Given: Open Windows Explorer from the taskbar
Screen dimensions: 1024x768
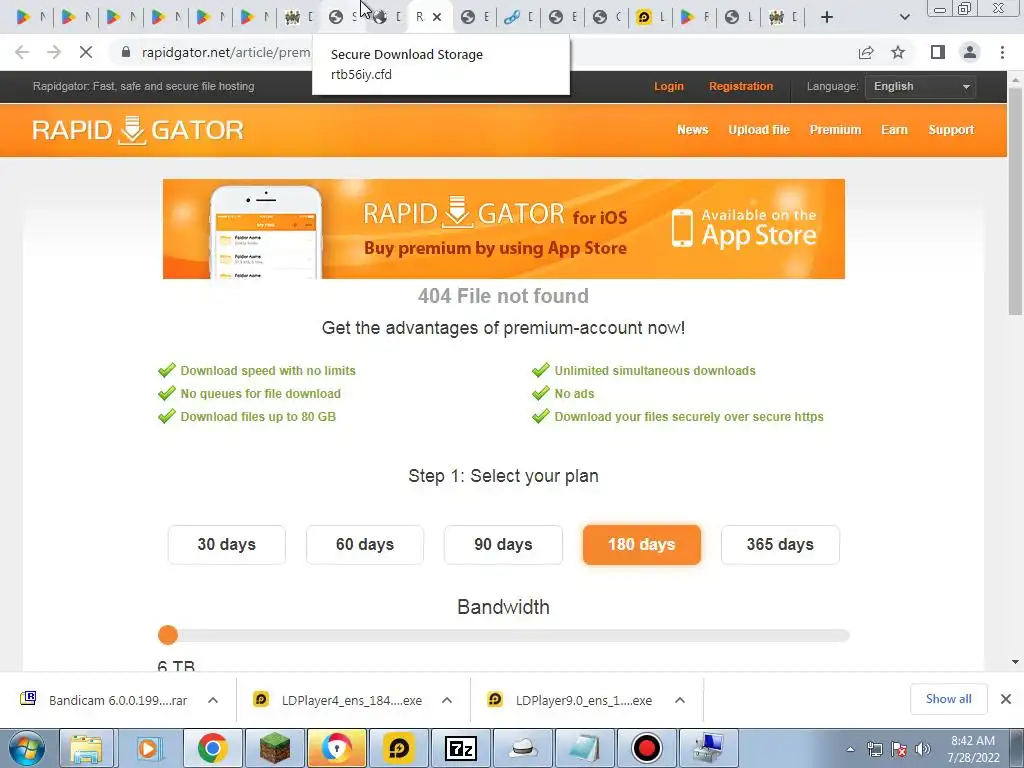Looking at the screenshot, I should click(86, 748).
